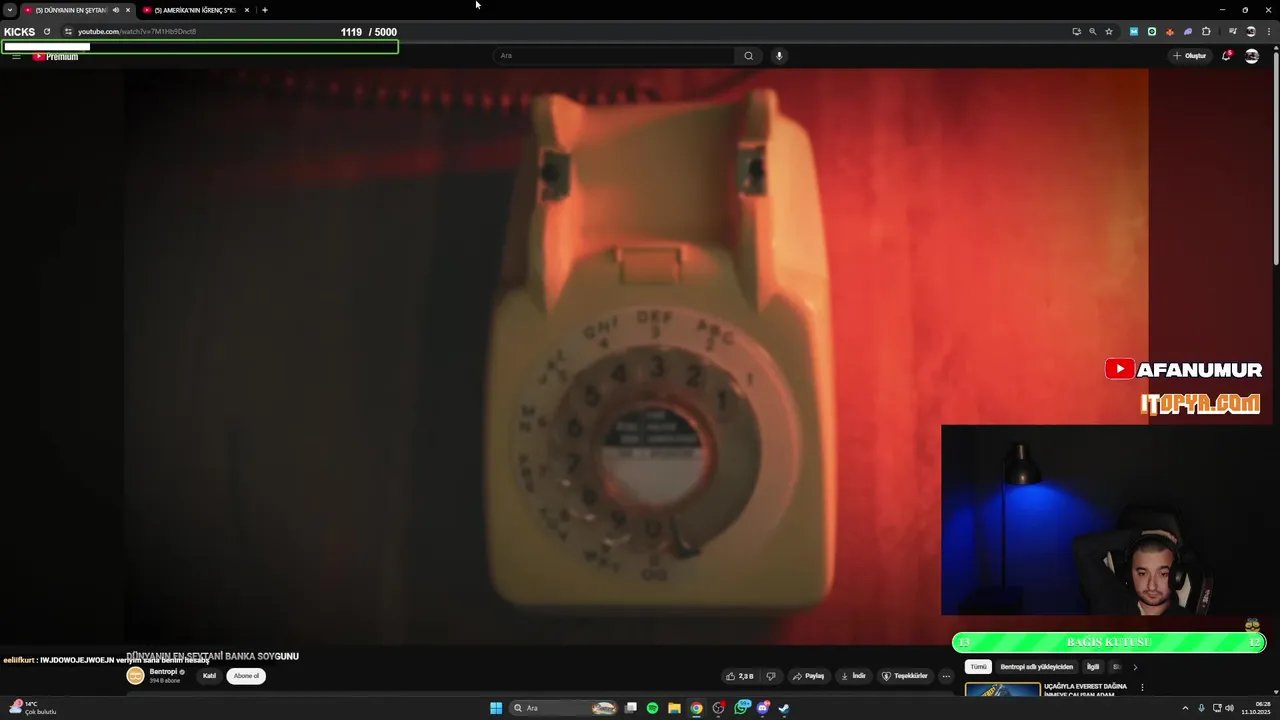The height and width of the screenshot is (720, 1280).
Task: Dislike the video
Action: pyautogui.click(x=771, y=676)
